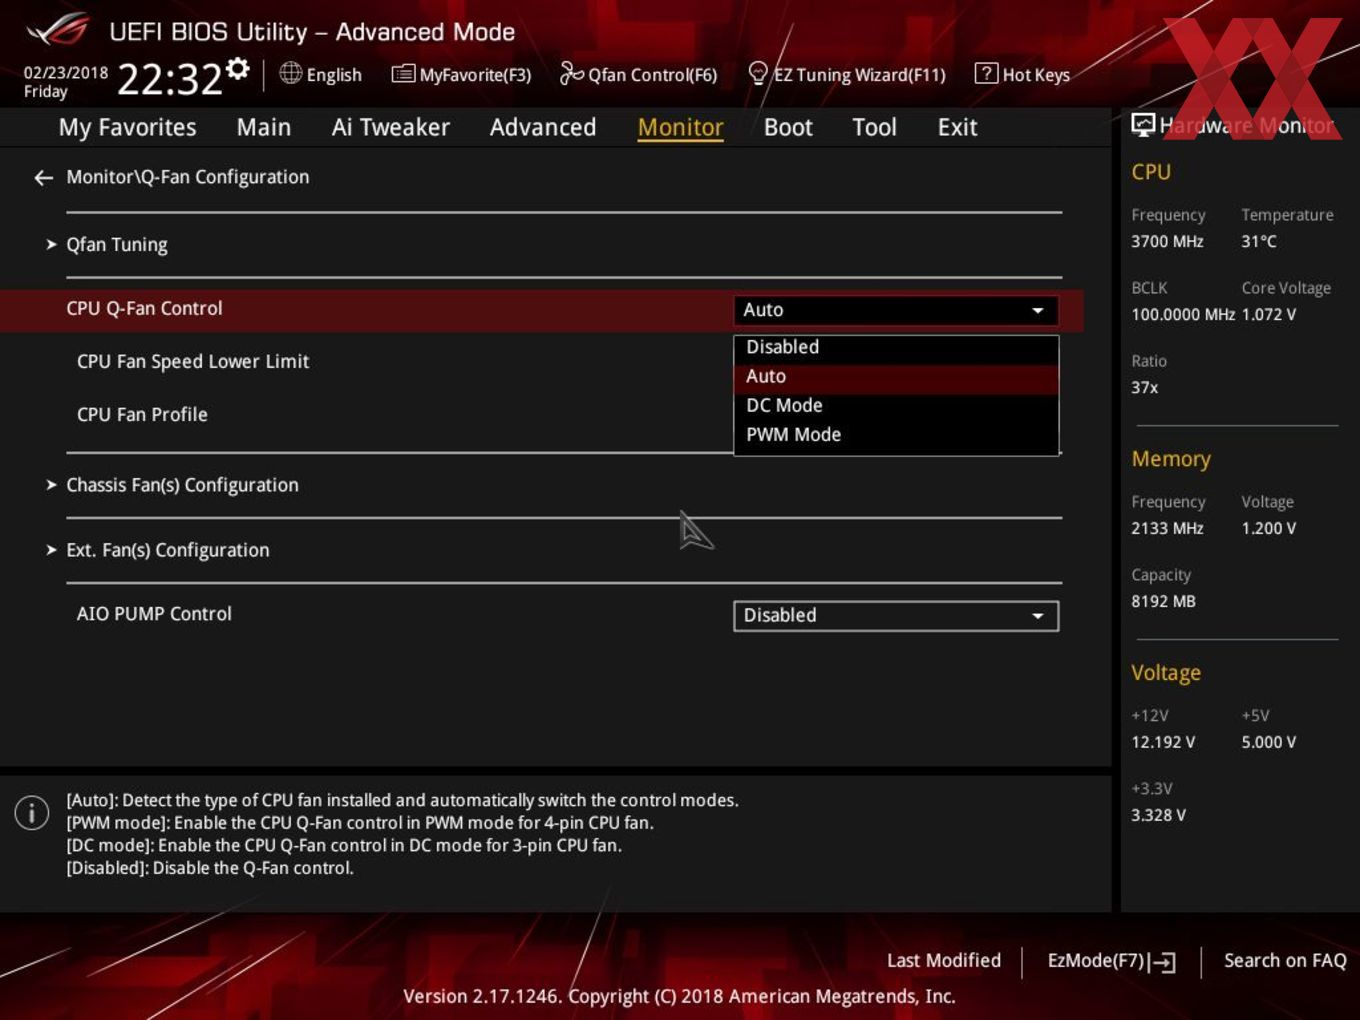Click the CPU frequency value 3700 MHz

click(x=1167, y=241)
